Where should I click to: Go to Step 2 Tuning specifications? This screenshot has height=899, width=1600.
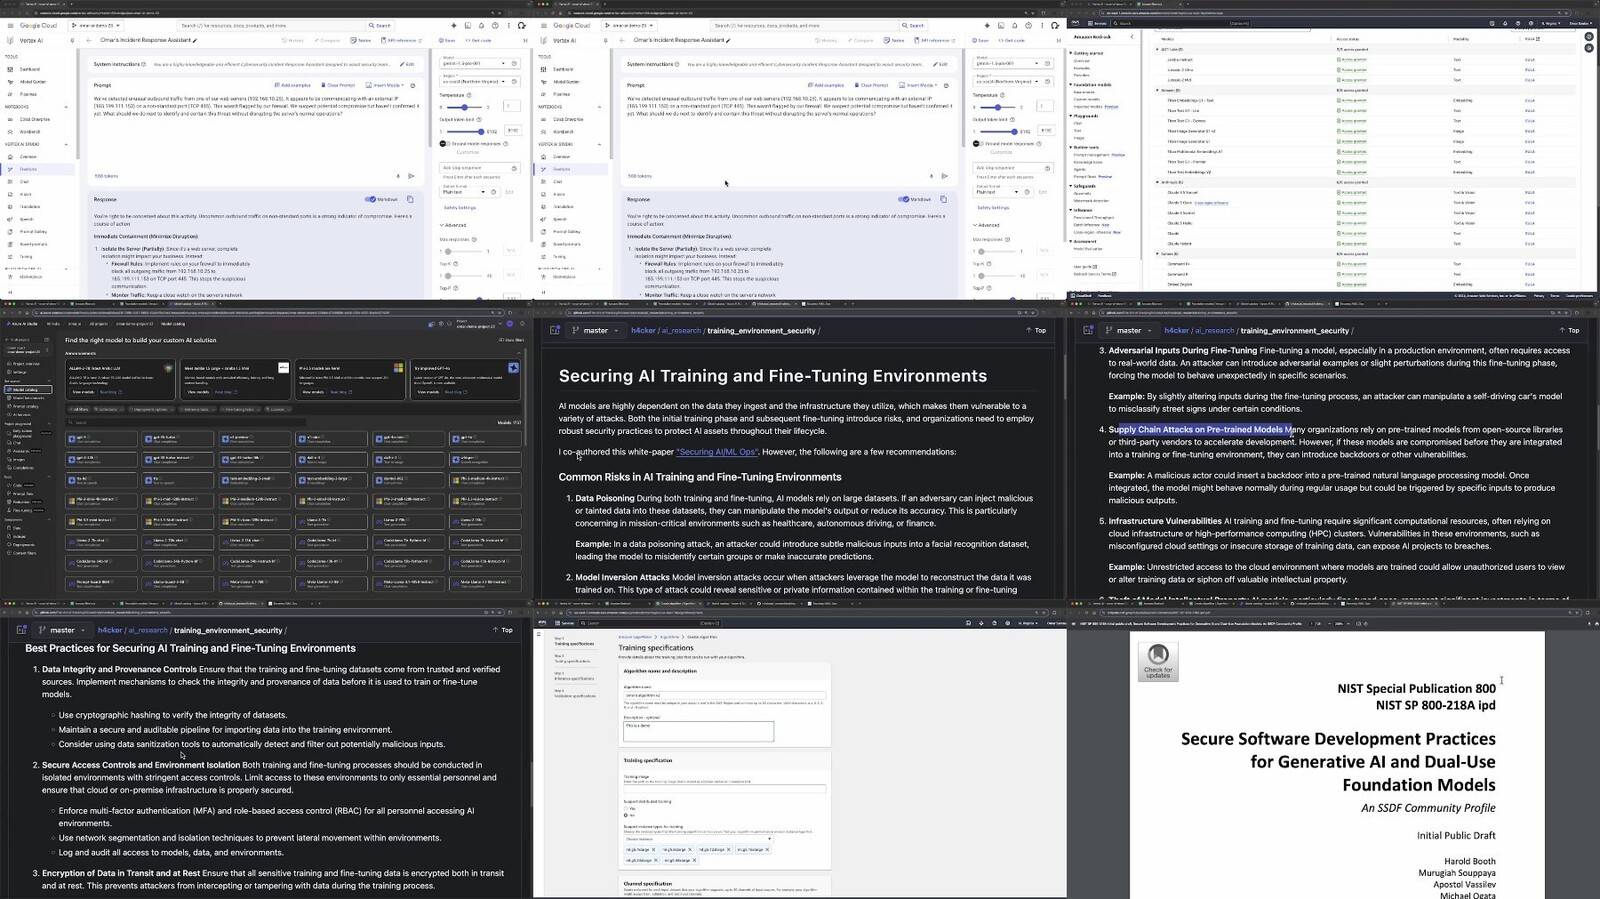572,659
